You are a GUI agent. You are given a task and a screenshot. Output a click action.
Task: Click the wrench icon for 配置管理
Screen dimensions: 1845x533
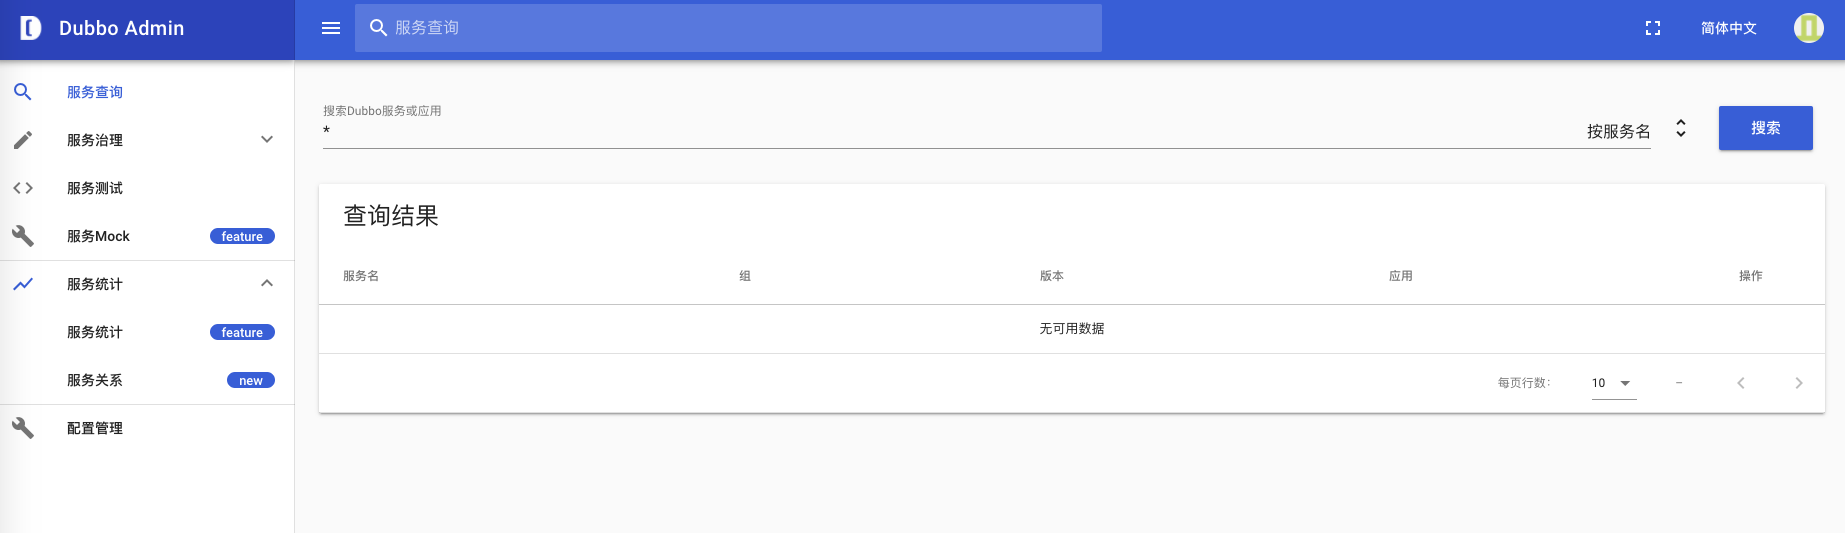click(23, 428)
